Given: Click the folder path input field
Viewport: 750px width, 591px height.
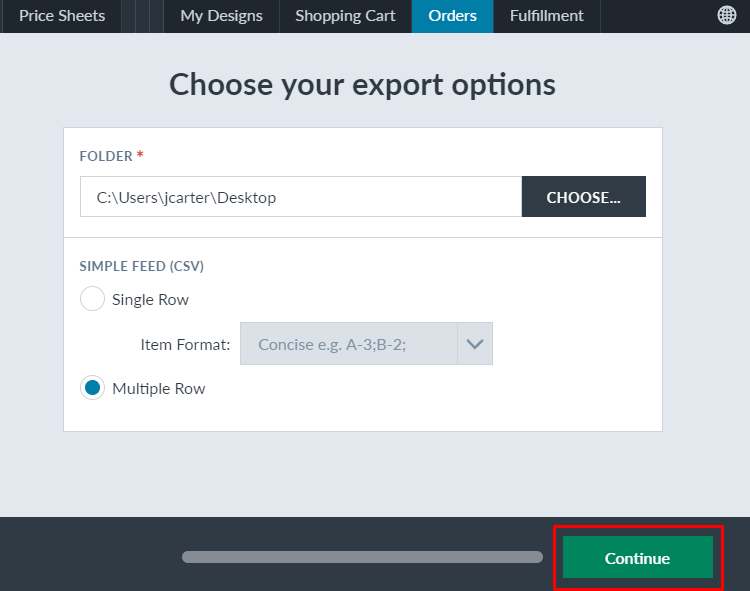Looking at the screenshot, I should coord(301,197).
